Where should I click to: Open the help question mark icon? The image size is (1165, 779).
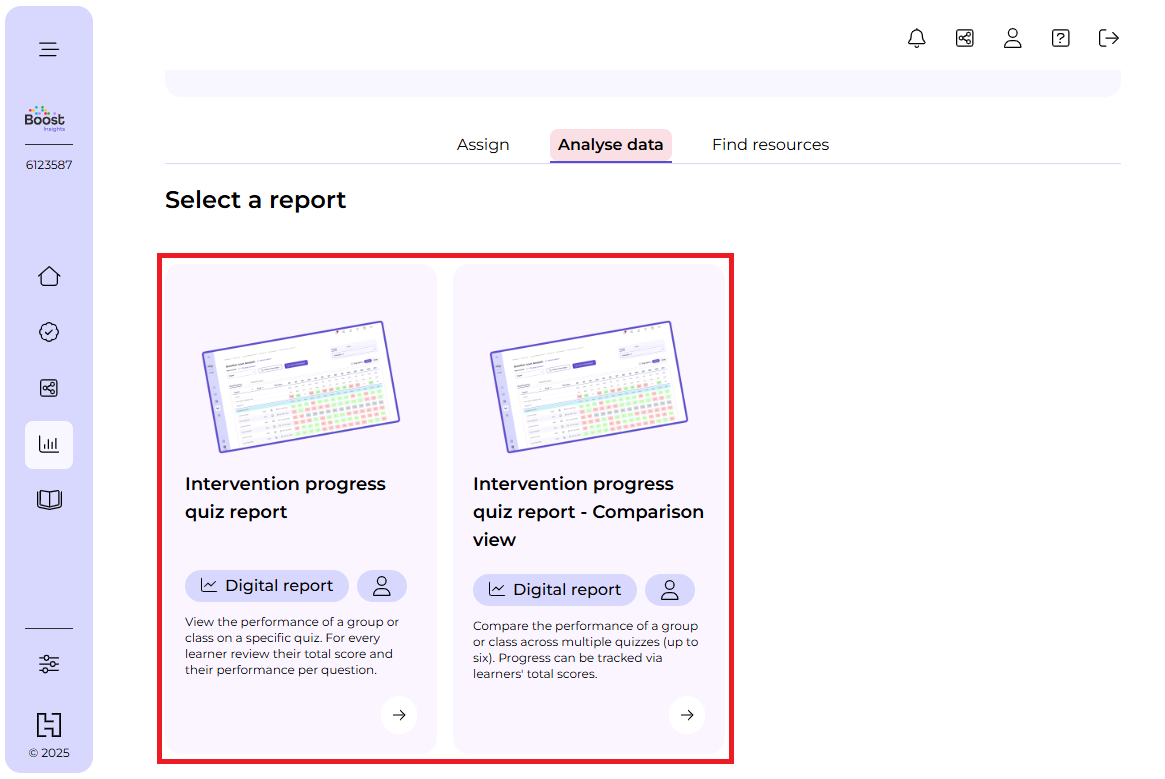pyautogui.click(x=1060, y=39)
